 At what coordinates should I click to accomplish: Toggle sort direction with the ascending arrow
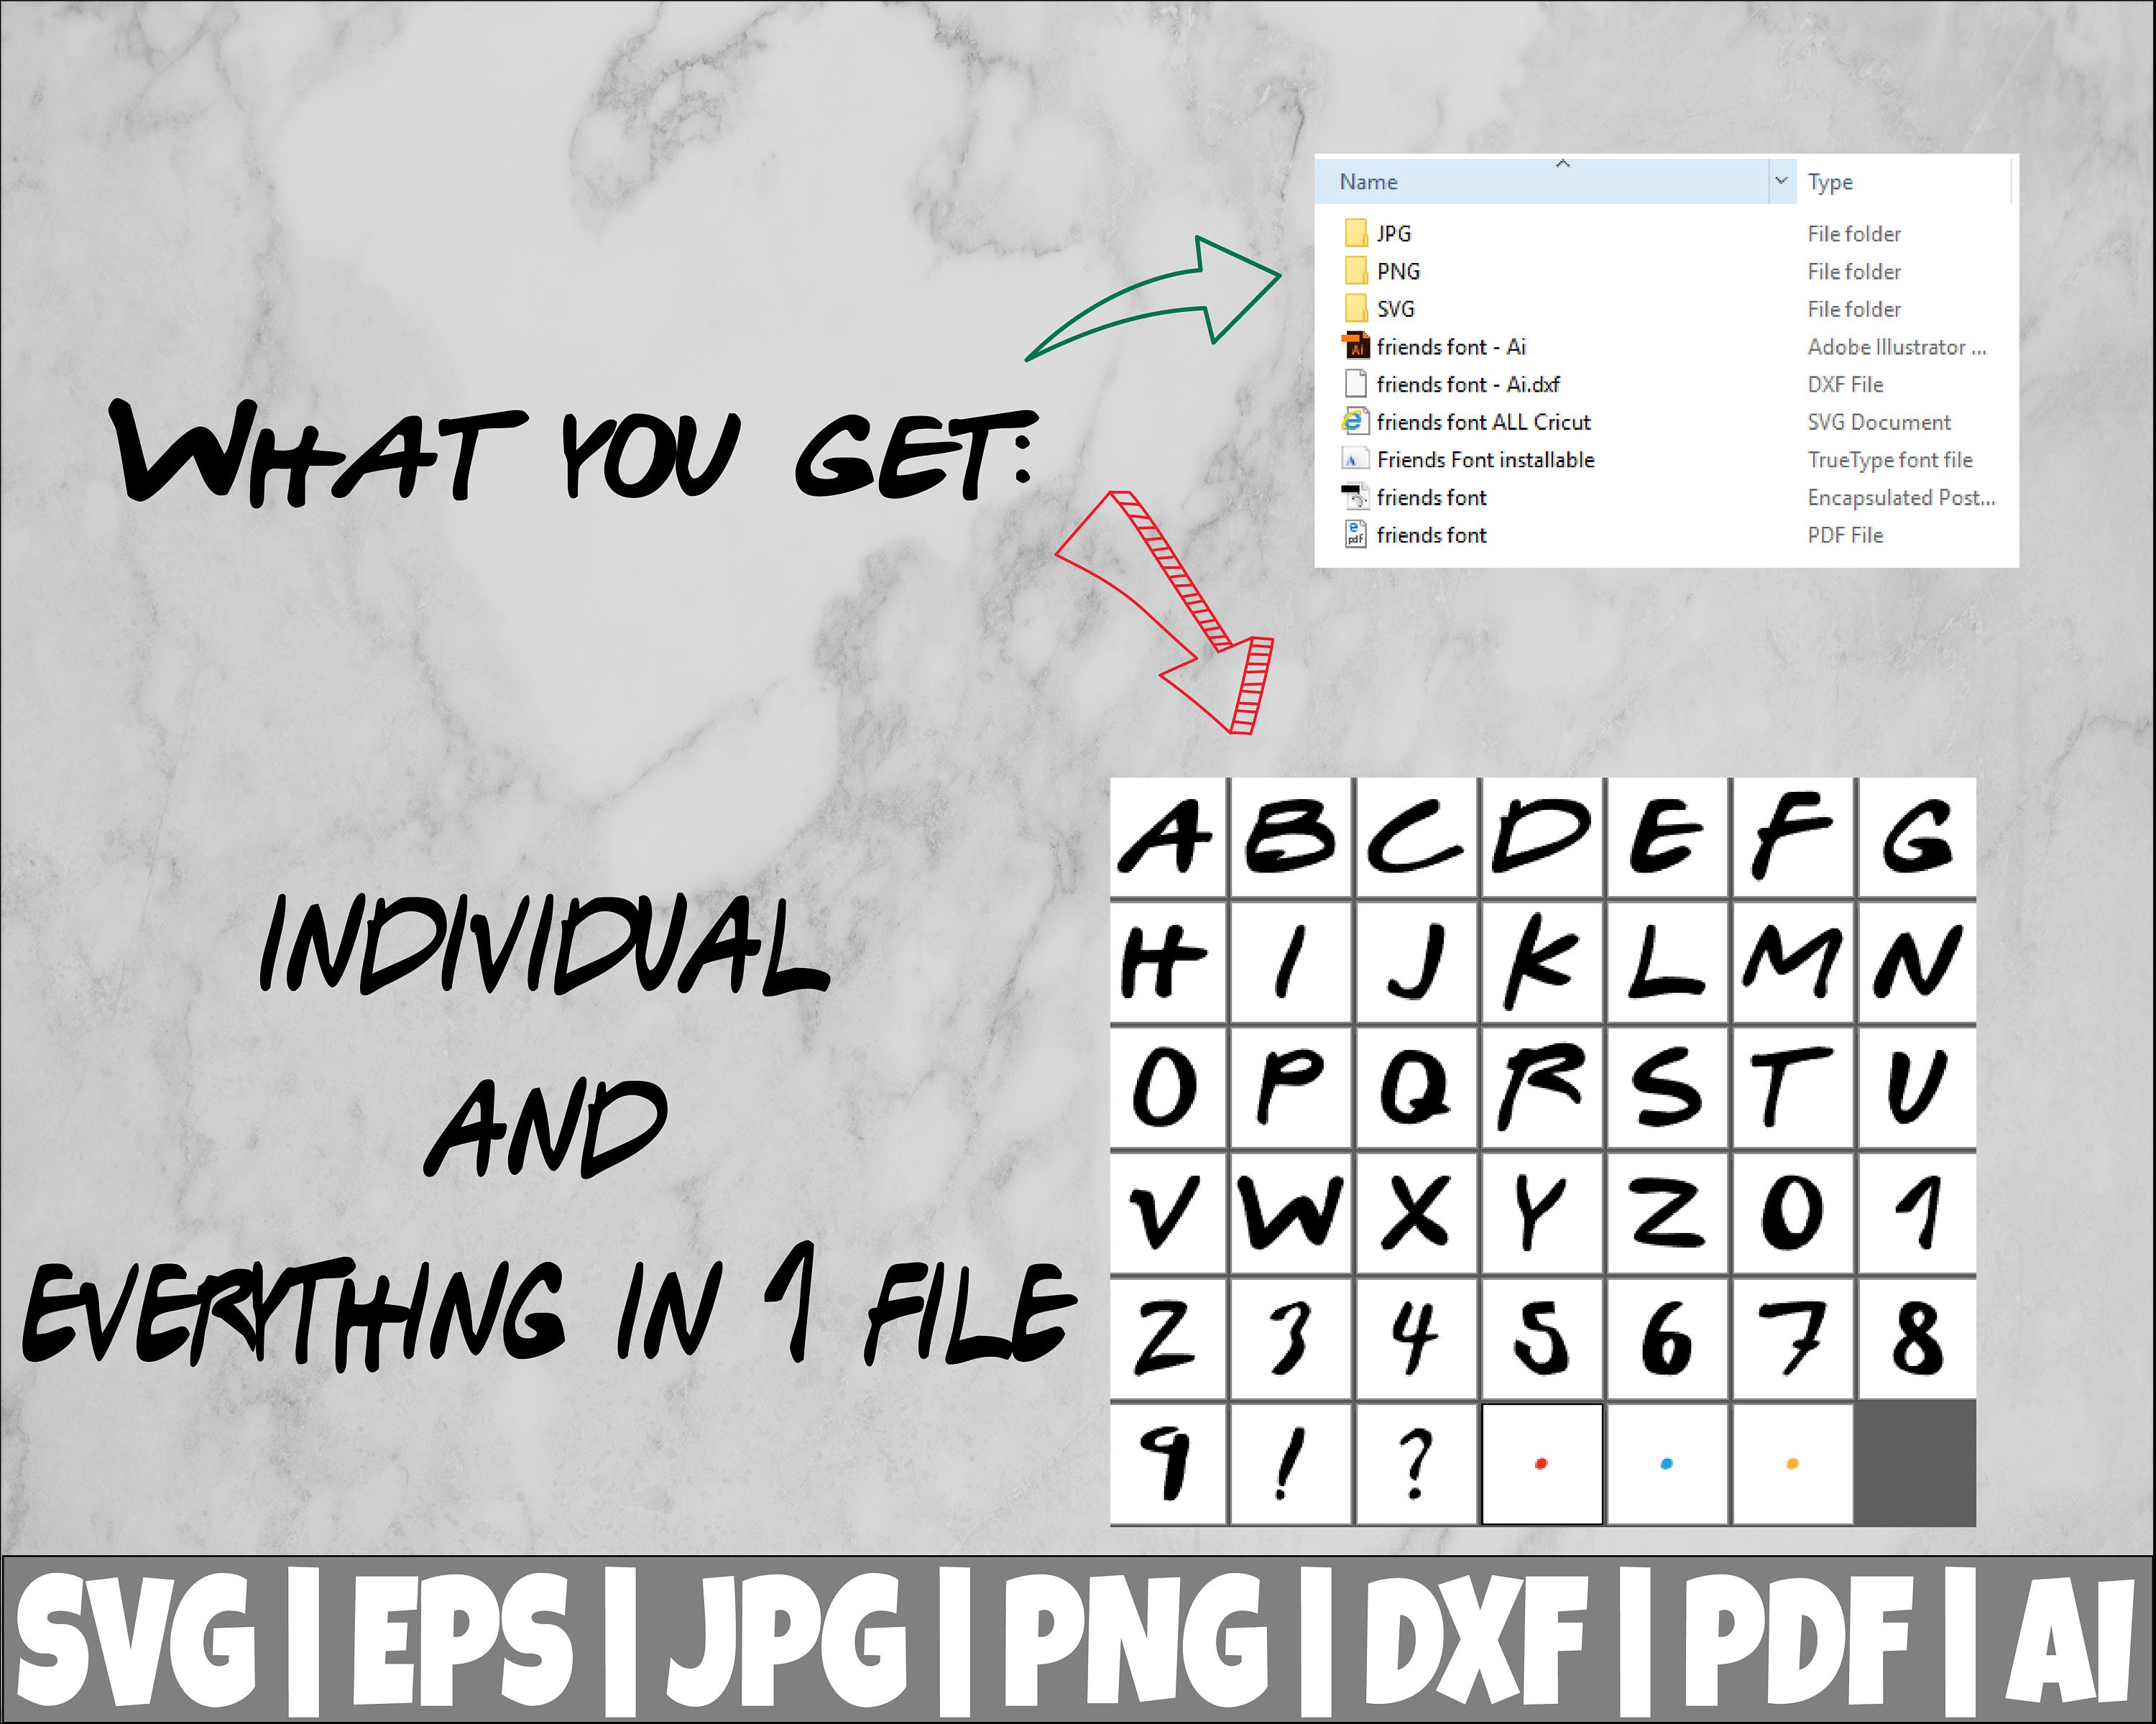[1563, 163]
